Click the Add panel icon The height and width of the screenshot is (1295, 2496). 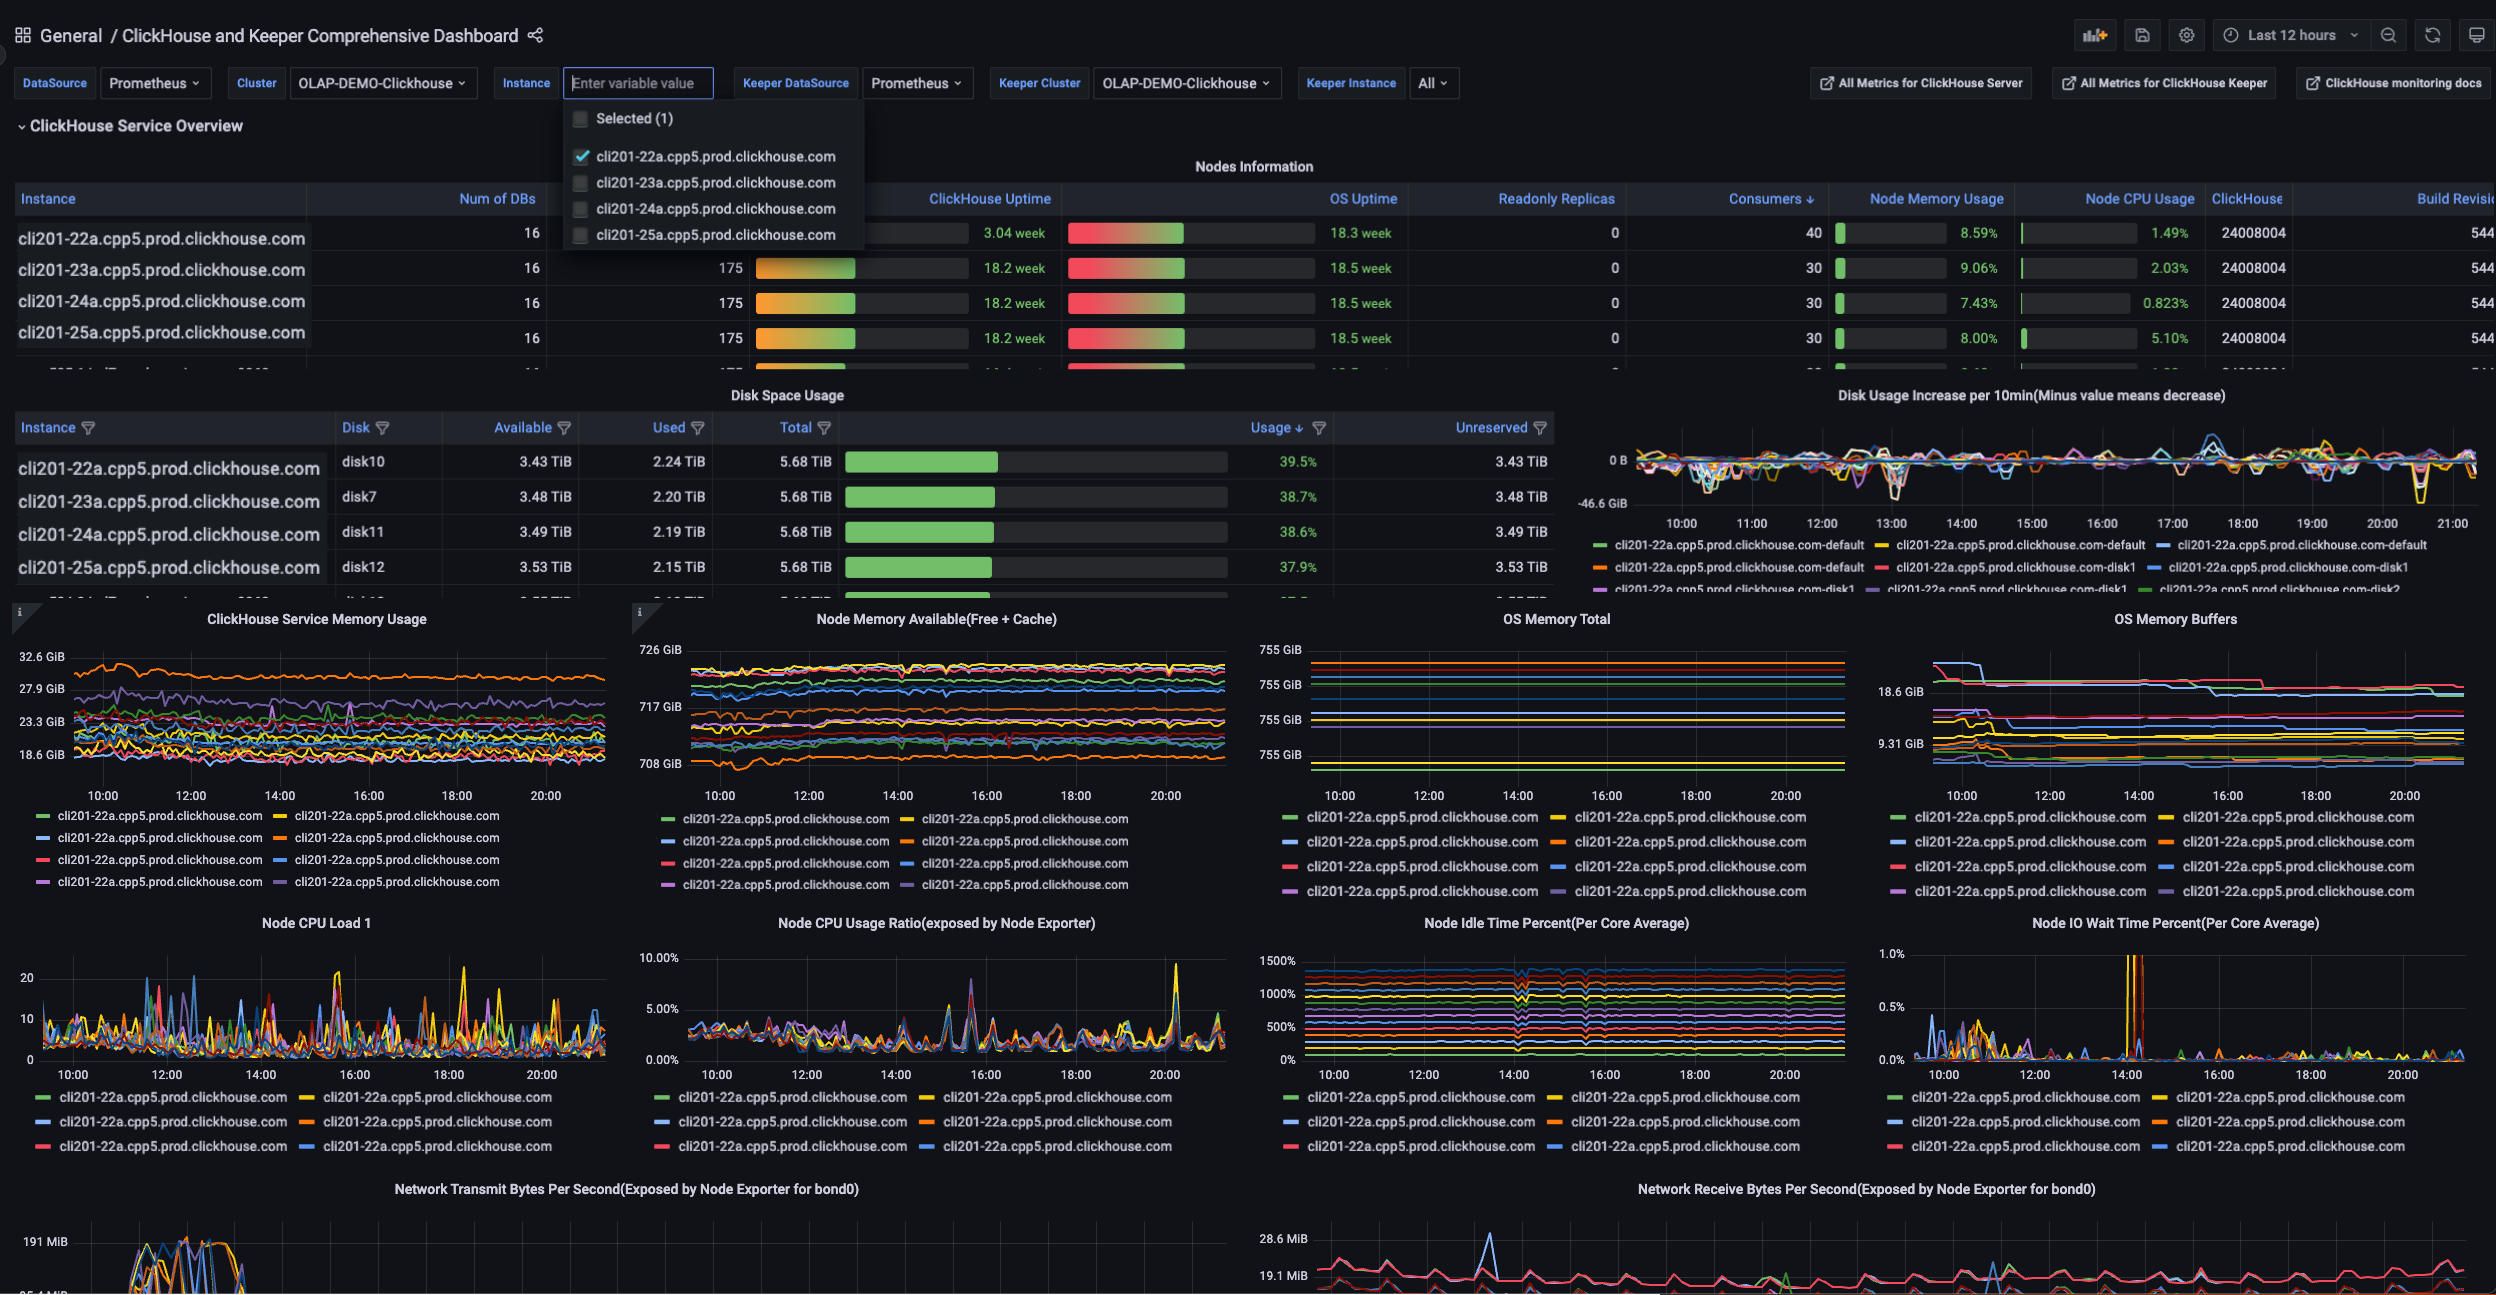[2095, 35]
